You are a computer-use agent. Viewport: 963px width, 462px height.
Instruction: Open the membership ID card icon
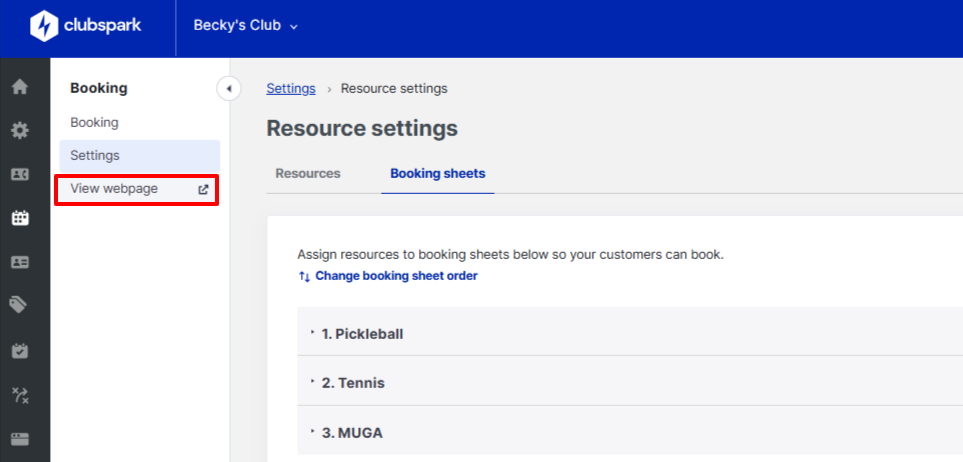pyautogui.click(x=20, y=261)
